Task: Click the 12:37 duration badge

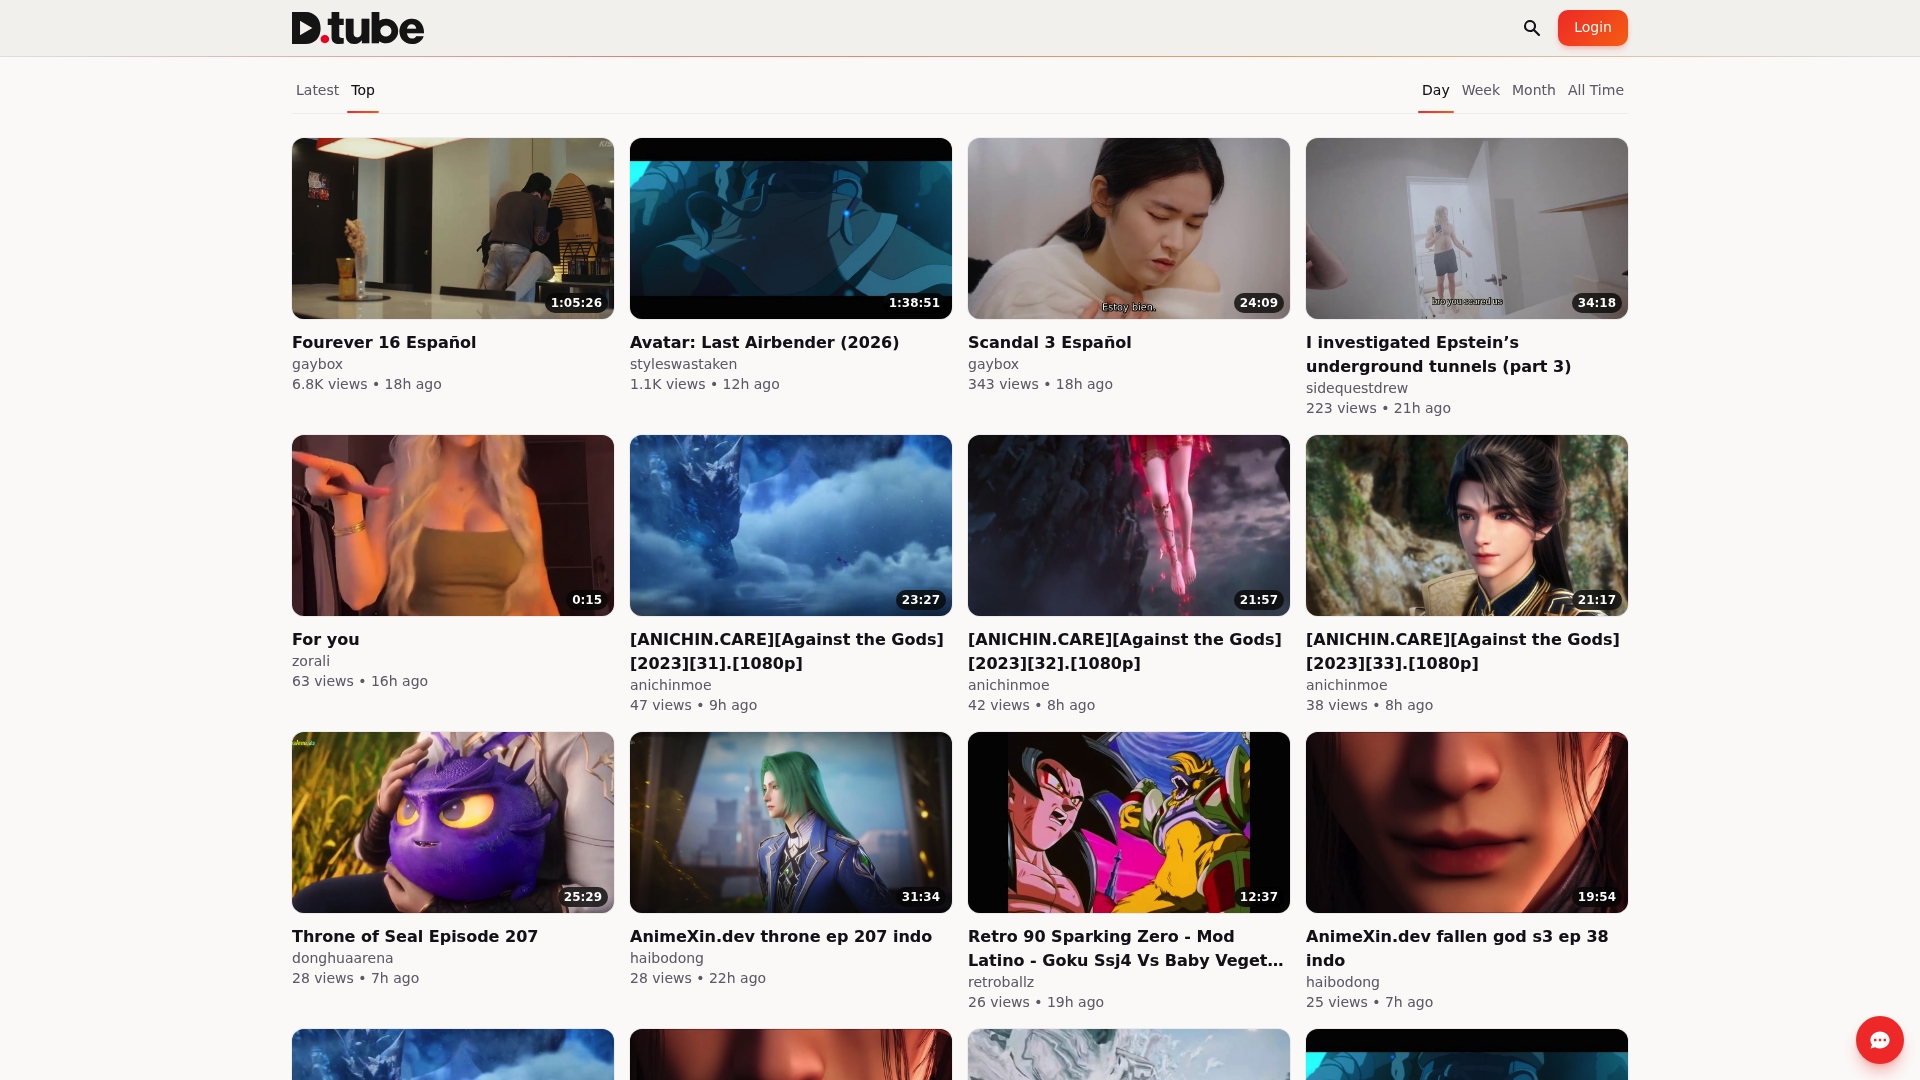Action: (1259, 897)
